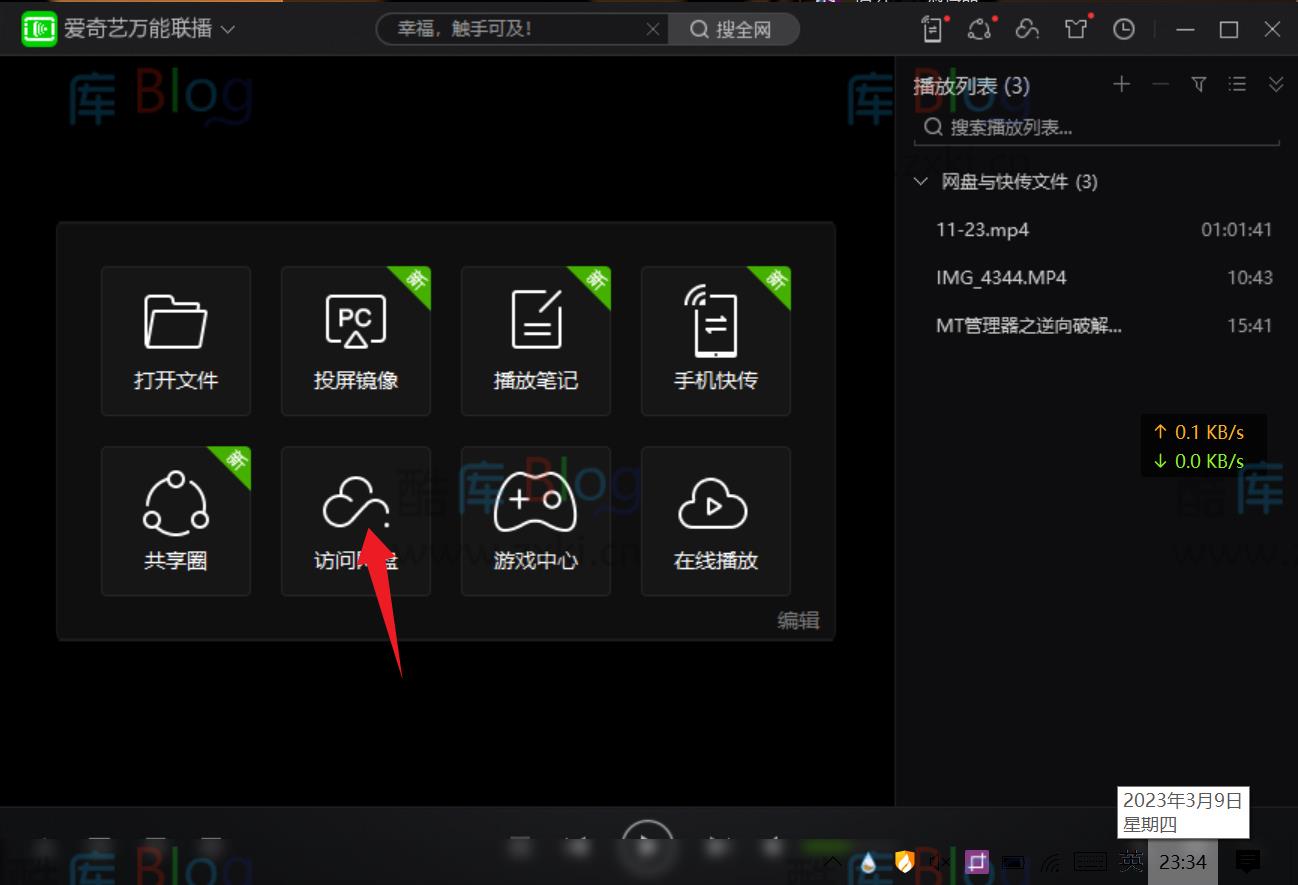Enter the 共享圈 sharing circle

(175, 520)
